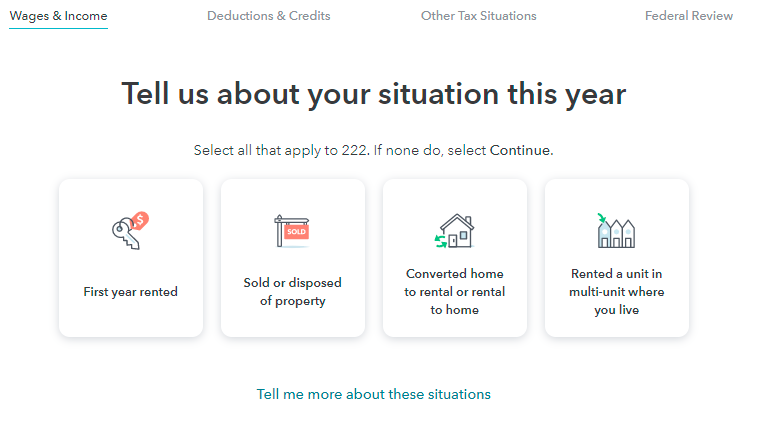Screen dimensions: 760x446
Task: Click the red SOLD placard on the sign
Action: [x=296, y=230]
